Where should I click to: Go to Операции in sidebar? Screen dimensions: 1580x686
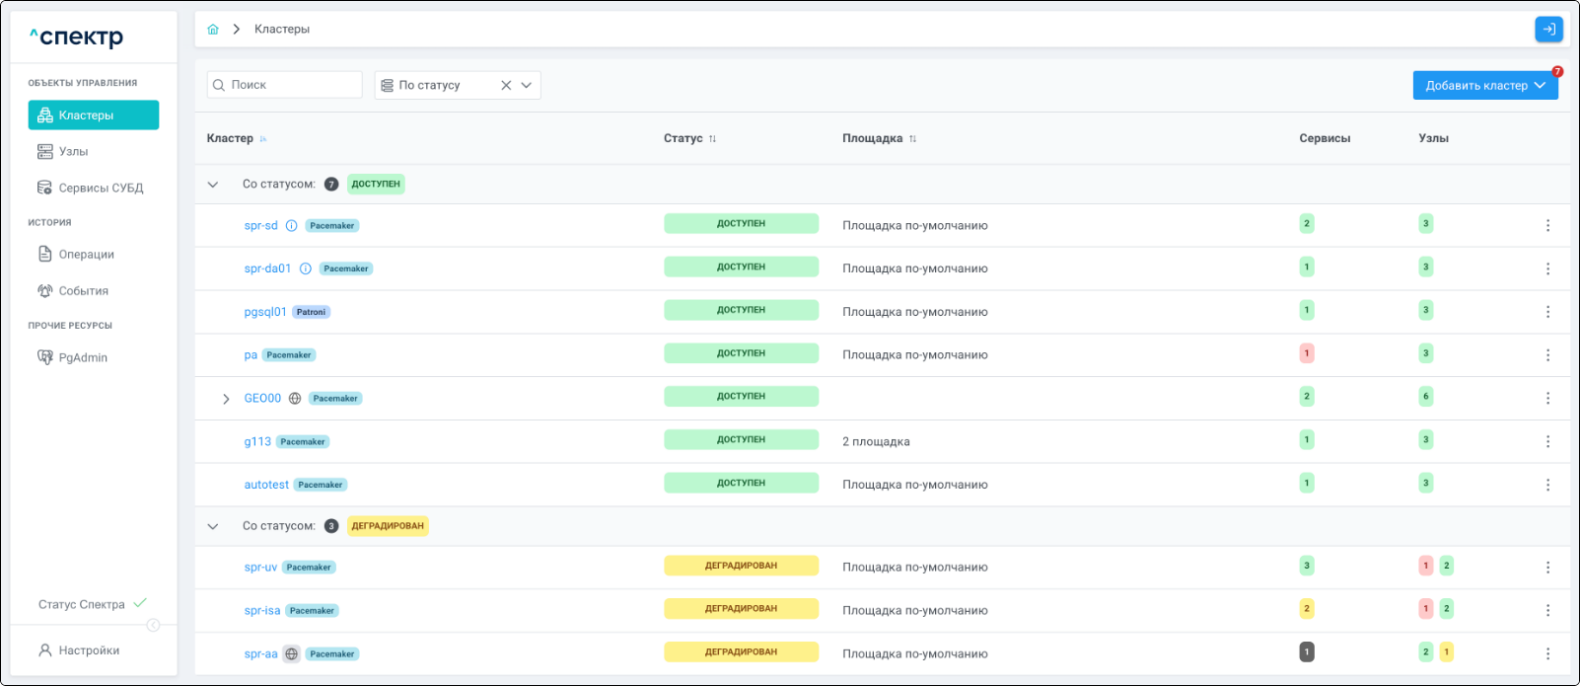click(86, 254)
